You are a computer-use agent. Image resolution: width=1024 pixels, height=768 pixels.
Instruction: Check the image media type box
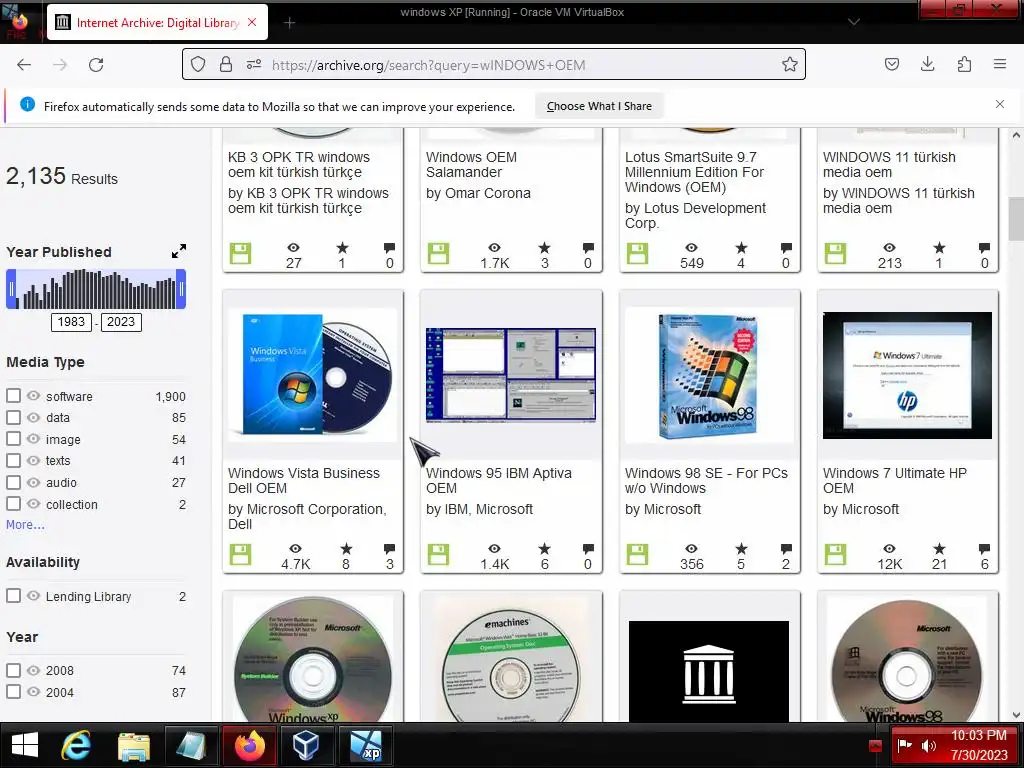(x=13, y=439)
